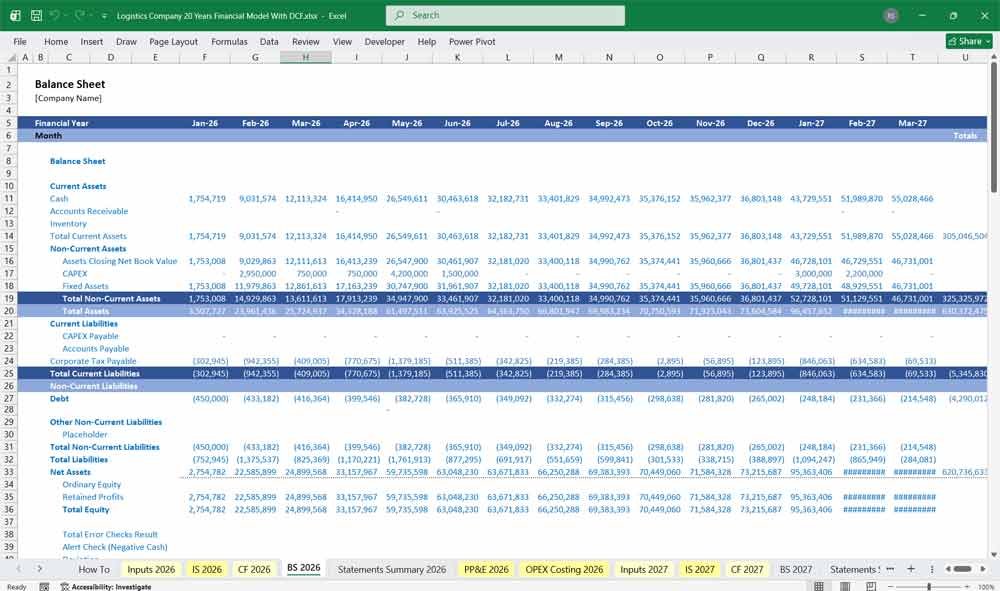Add a new sheet with plus icon
1000x591 pixels.
[911, 569]
